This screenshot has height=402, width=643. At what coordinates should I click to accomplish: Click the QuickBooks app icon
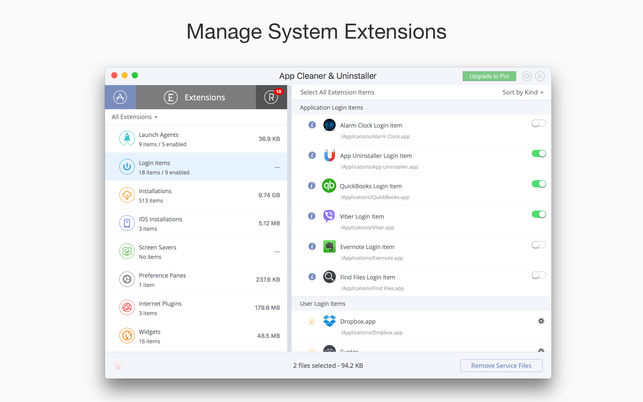click(x=329, y=185)
